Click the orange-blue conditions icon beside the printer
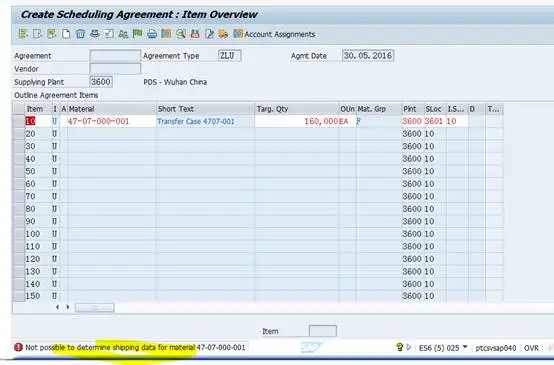The width and height of the screenshot is (554, 365). point(166,34)
